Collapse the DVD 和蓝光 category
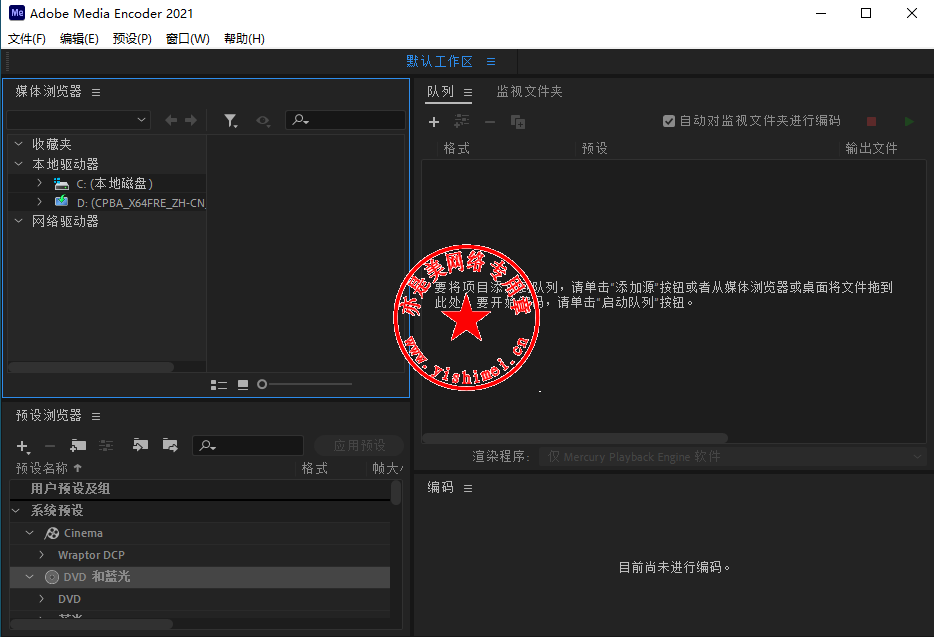This screenshot has width=934, height=637. 29,577
